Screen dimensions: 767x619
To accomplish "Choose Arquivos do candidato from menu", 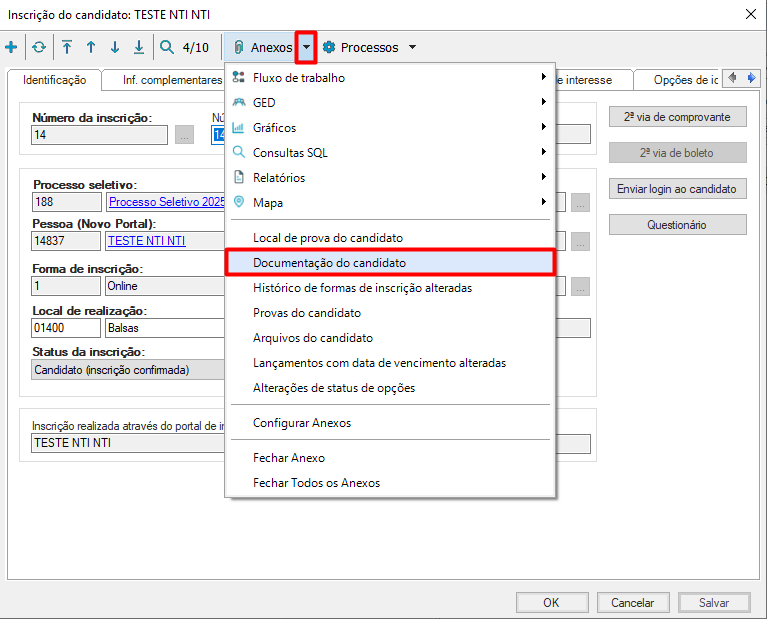I will pos(313,338).
